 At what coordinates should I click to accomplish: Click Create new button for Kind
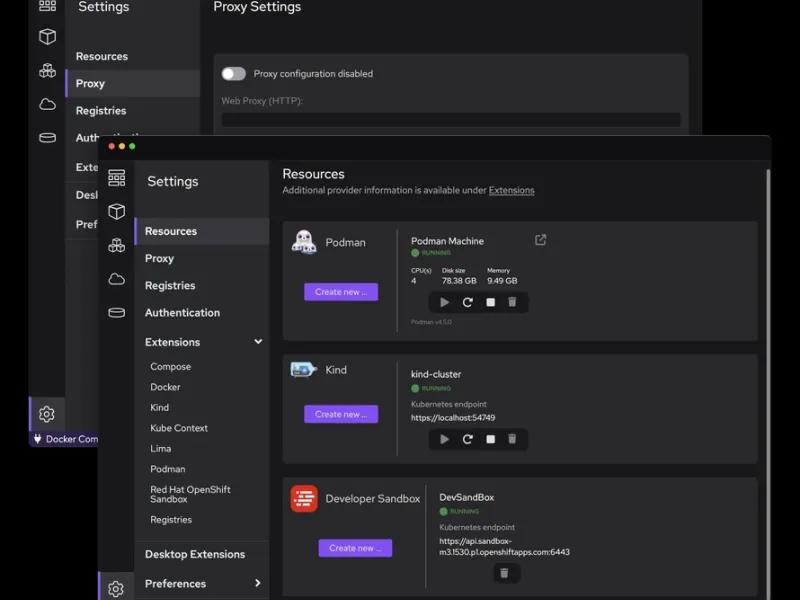click(341, 414)
